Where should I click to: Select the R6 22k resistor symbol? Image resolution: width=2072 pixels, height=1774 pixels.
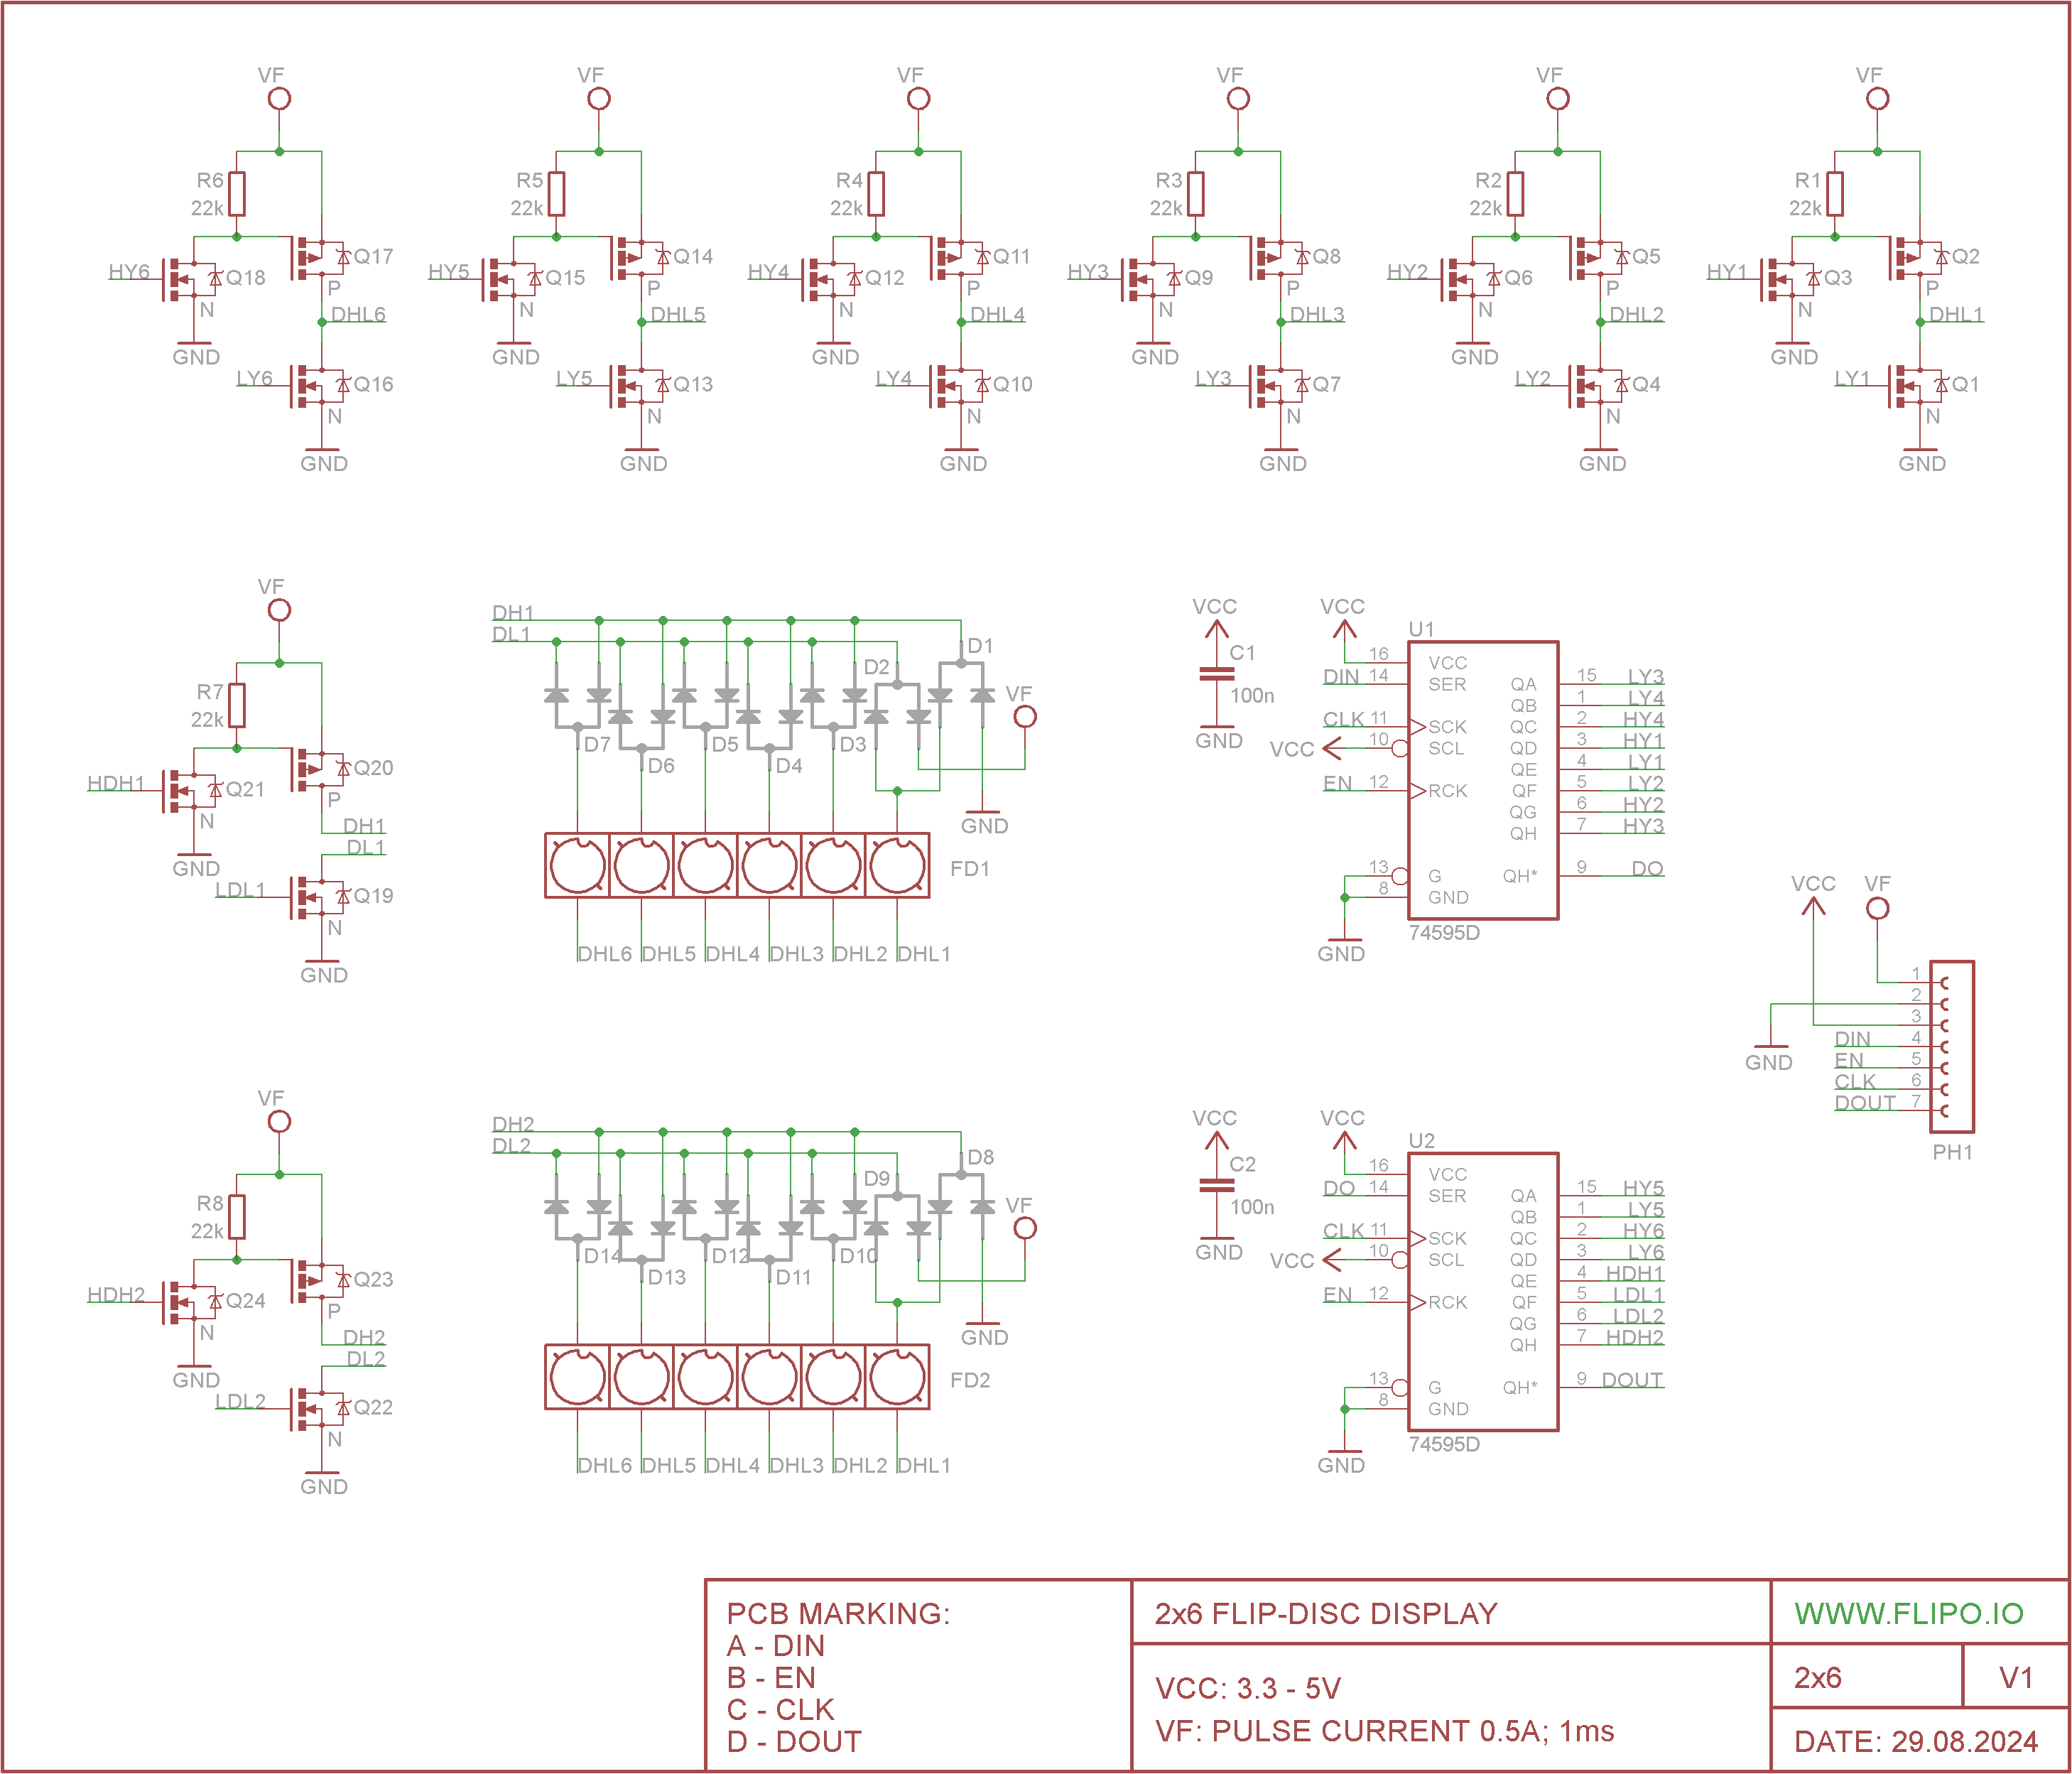tap(237, 194)
